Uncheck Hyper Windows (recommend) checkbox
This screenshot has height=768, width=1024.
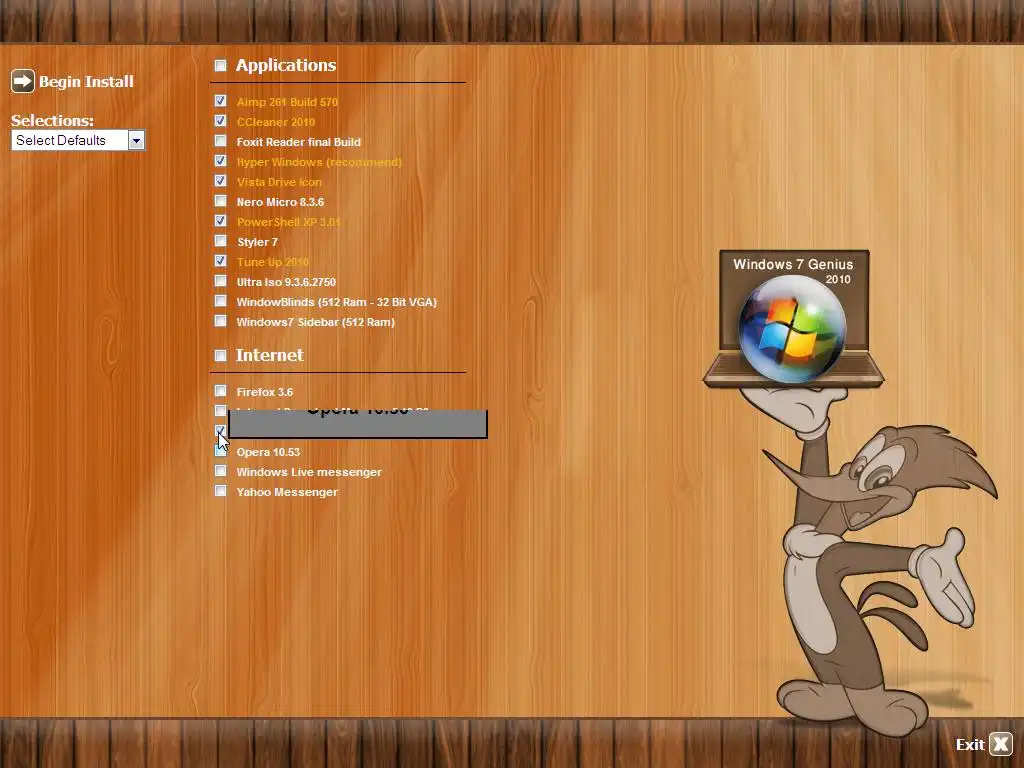[x=221, y=161]
